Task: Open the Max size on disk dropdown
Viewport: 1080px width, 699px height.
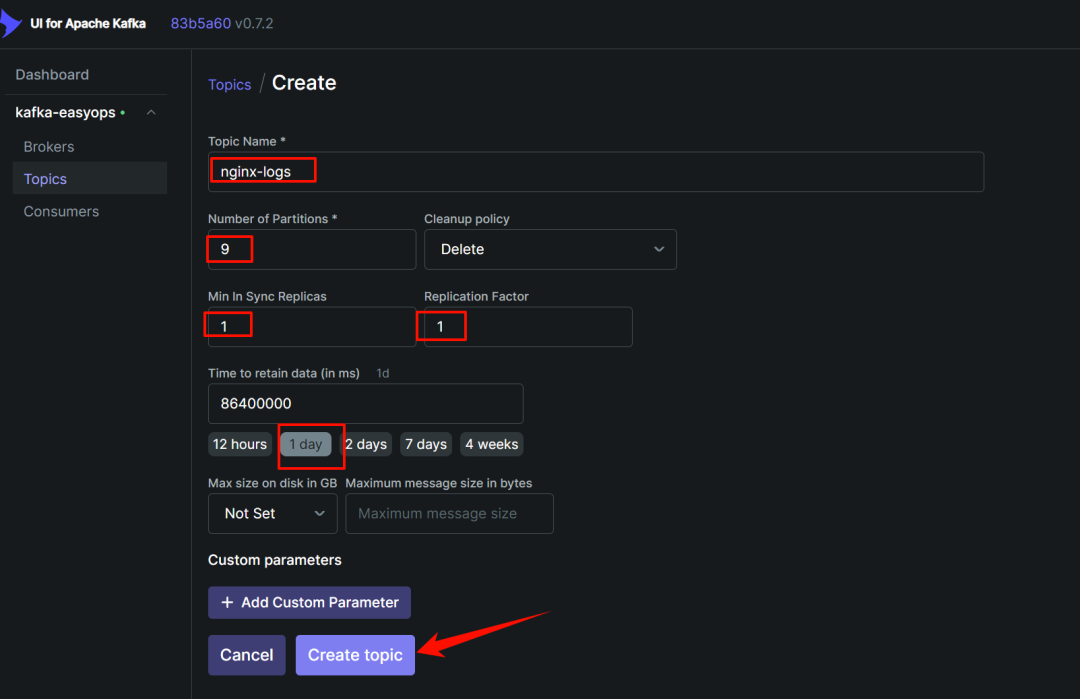Action: point(273,513)
